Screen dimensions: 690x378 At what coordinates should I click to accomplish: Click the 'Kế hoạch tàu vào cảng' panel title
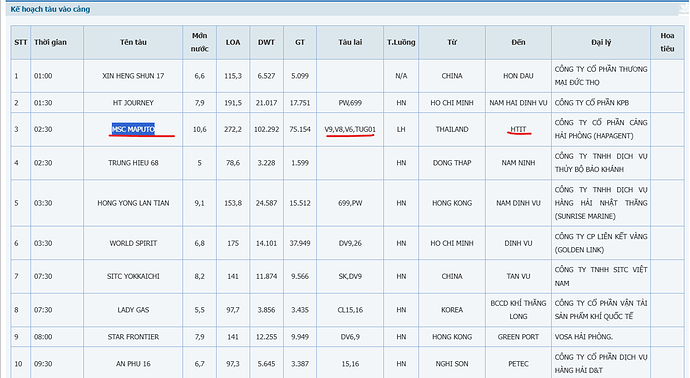point(50,9)
